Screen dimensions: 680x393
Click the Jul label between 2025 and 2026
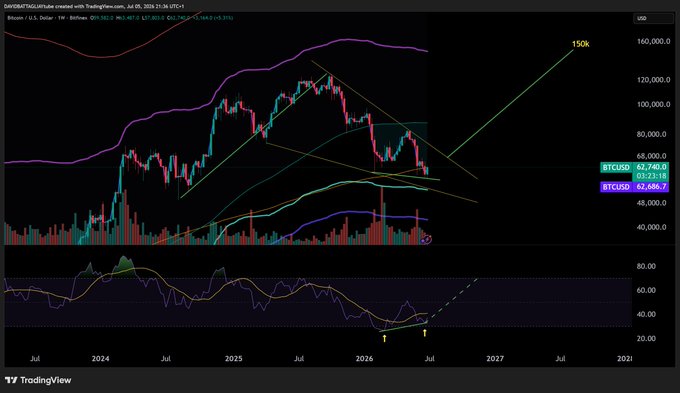click(x=299, y=359)
